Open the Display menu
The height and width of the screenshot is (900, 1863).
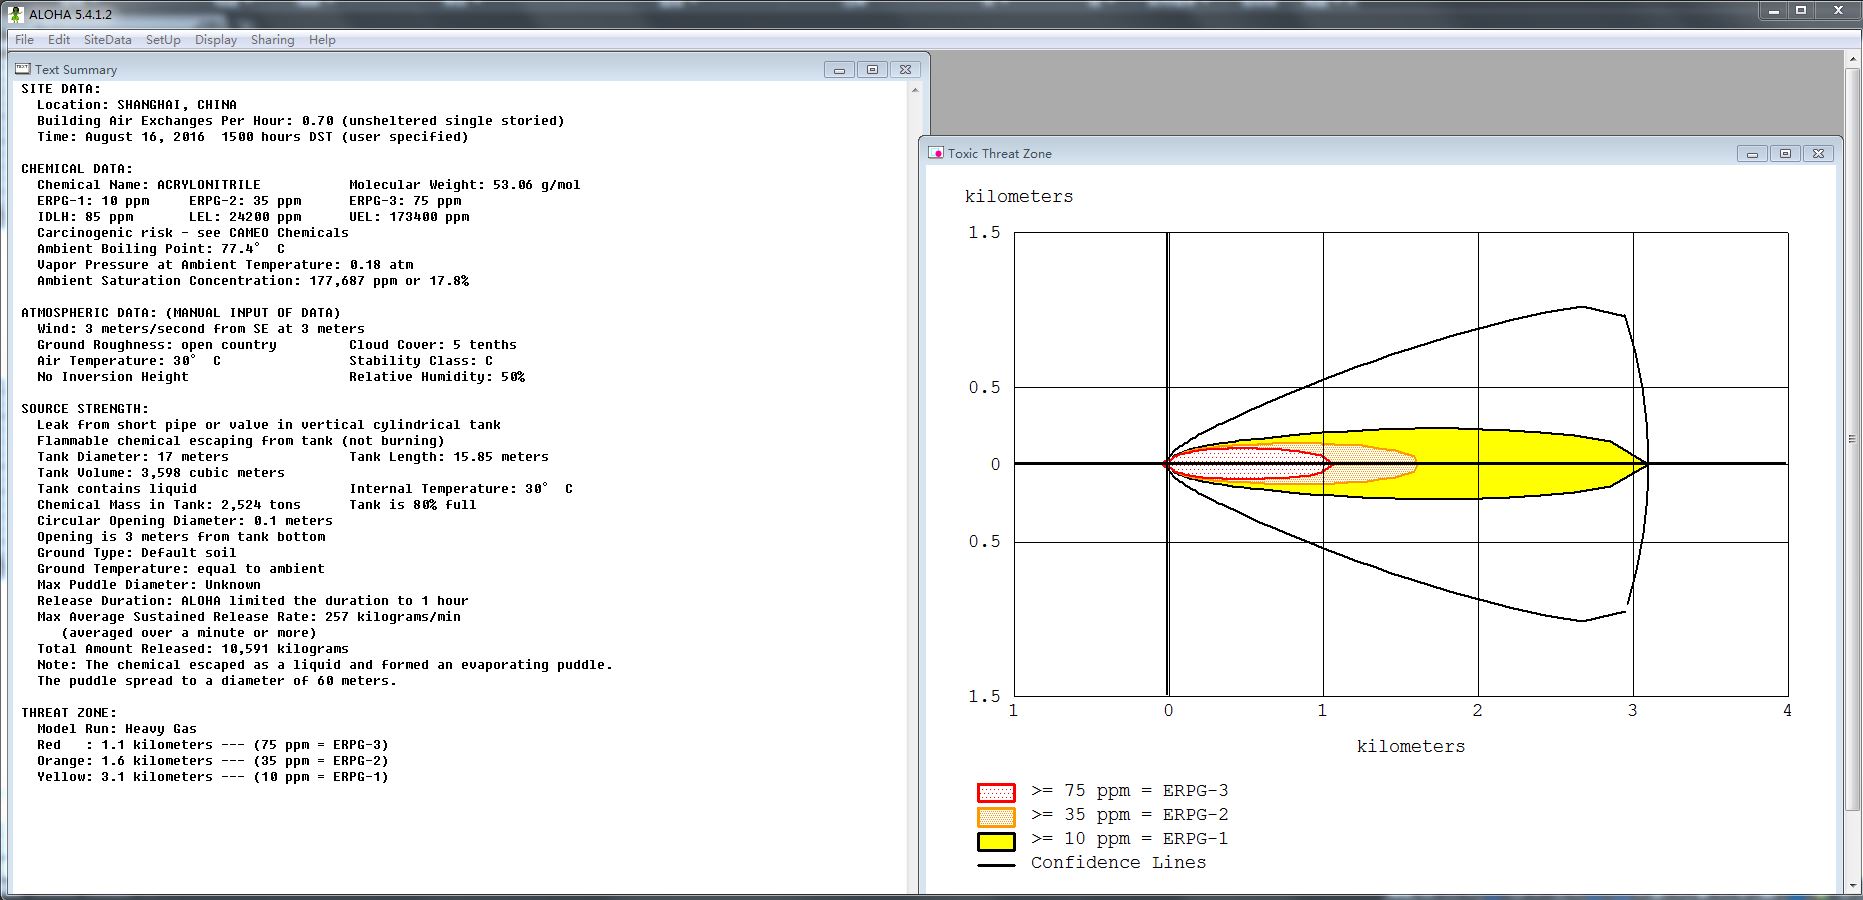coord(216,40)
